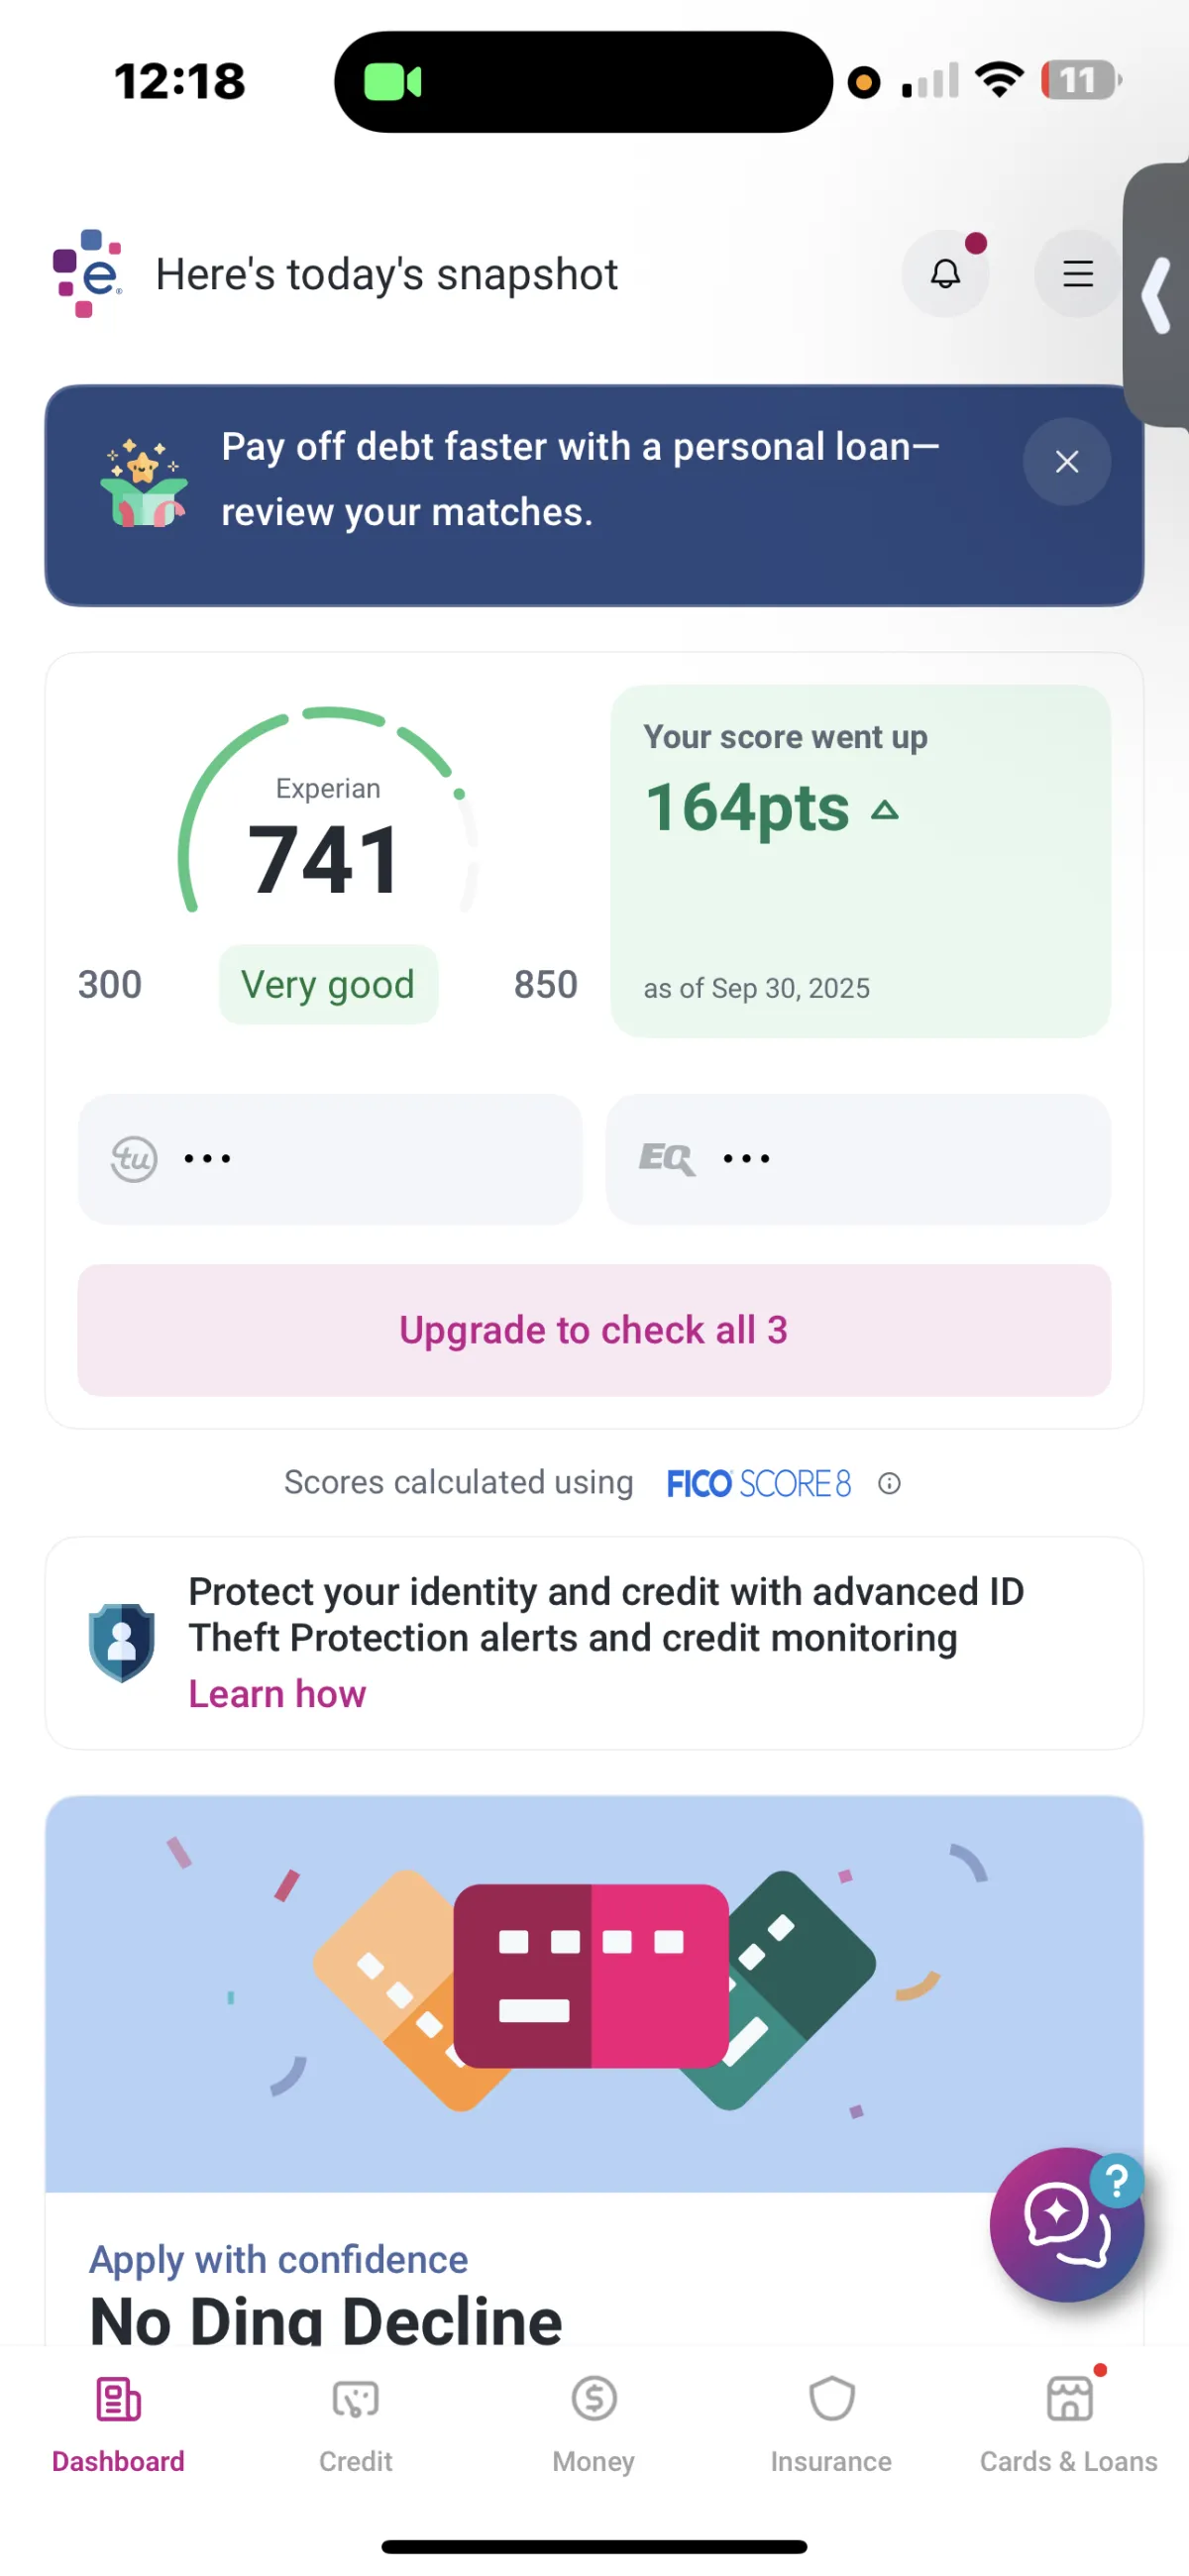Tap the Experian logo icon
The height and width of the screenshot is (2576, 1189).
(87, 273)
